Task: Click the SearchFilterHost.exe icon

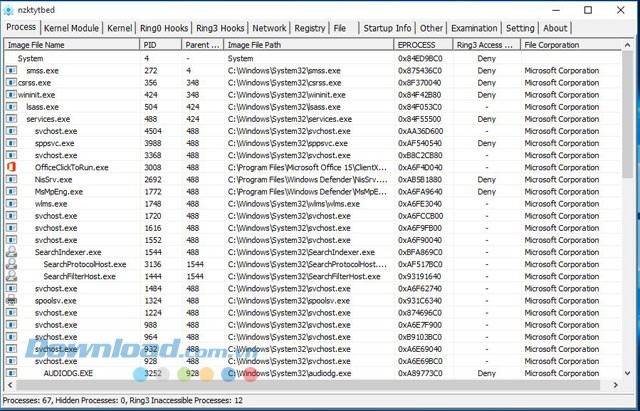Action: (11, 276)
